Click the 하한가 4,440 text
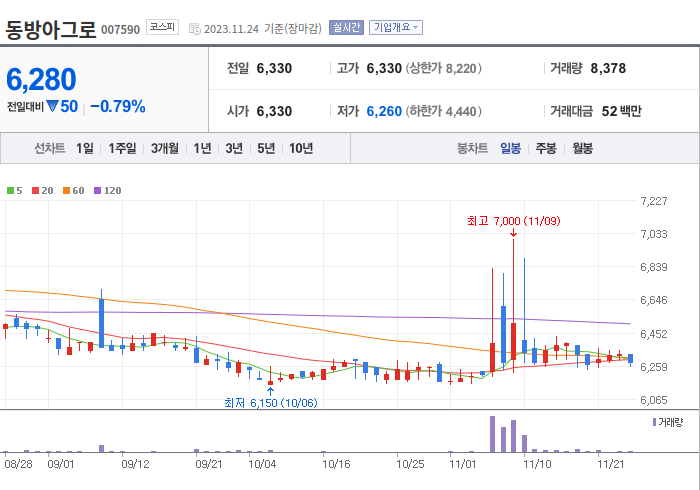The height and width of the screenshot is (490, 700). 444,111
